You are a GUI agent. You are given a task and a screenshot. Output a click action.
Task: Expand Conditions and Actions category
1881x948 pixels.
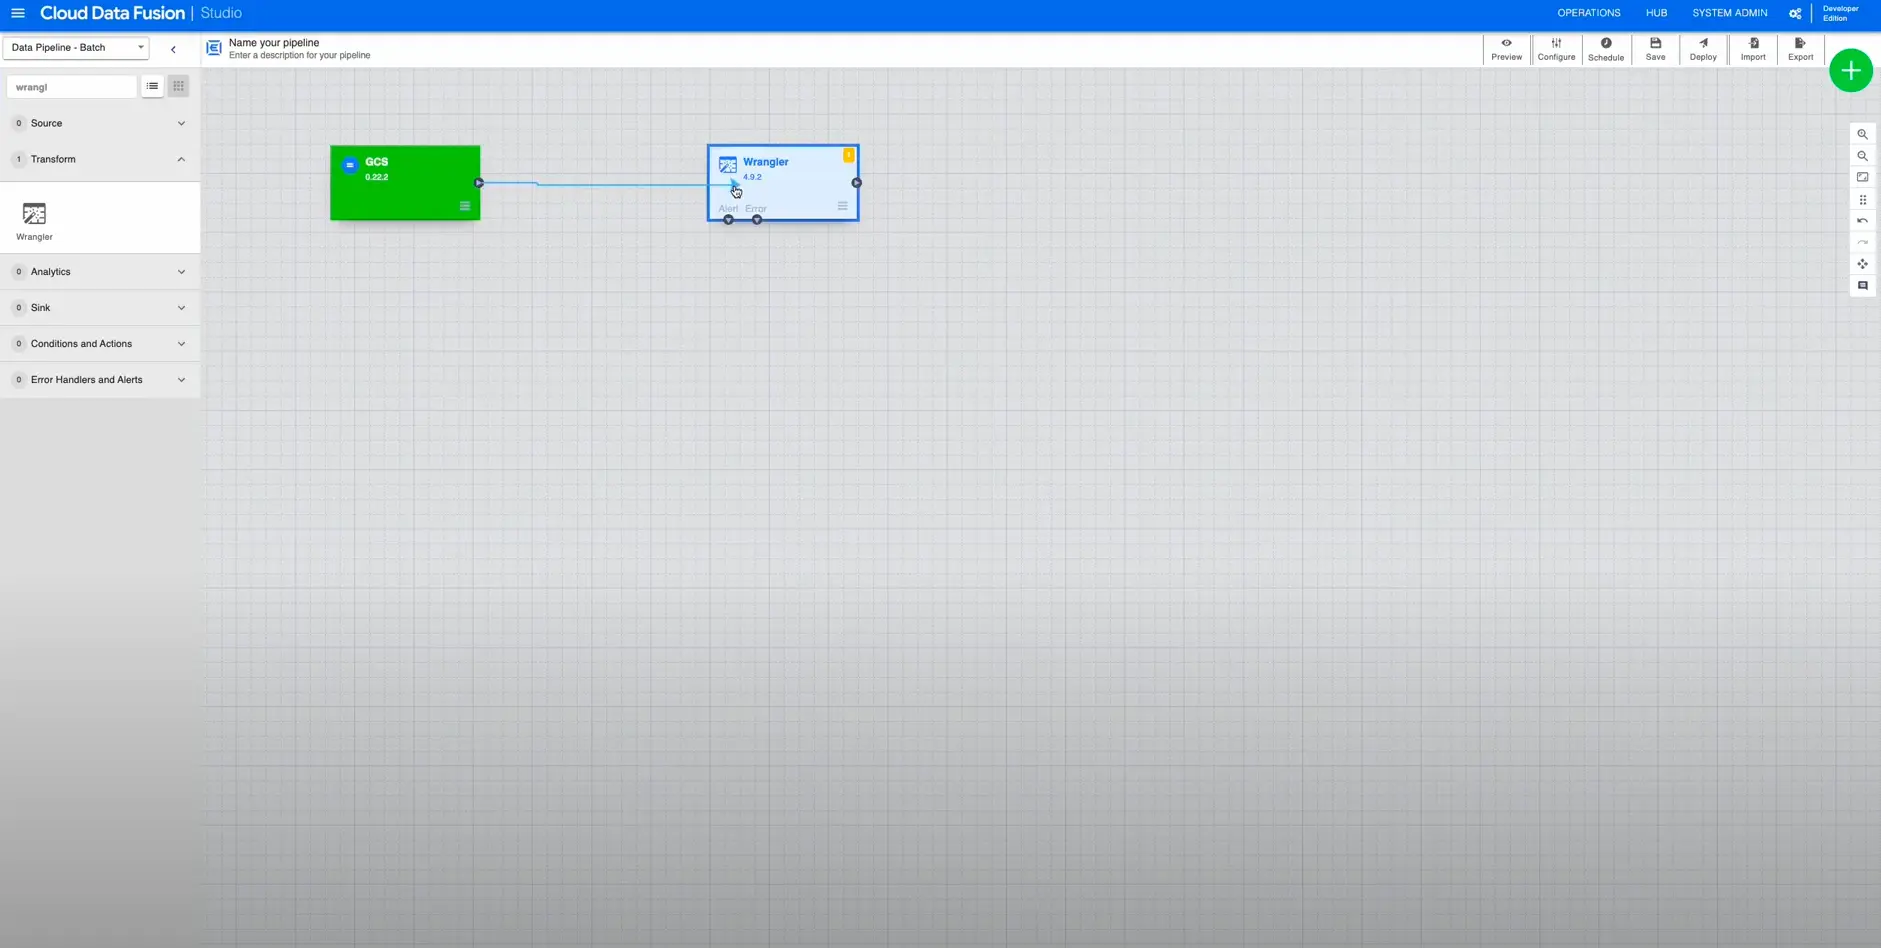(x=100, y=344)
